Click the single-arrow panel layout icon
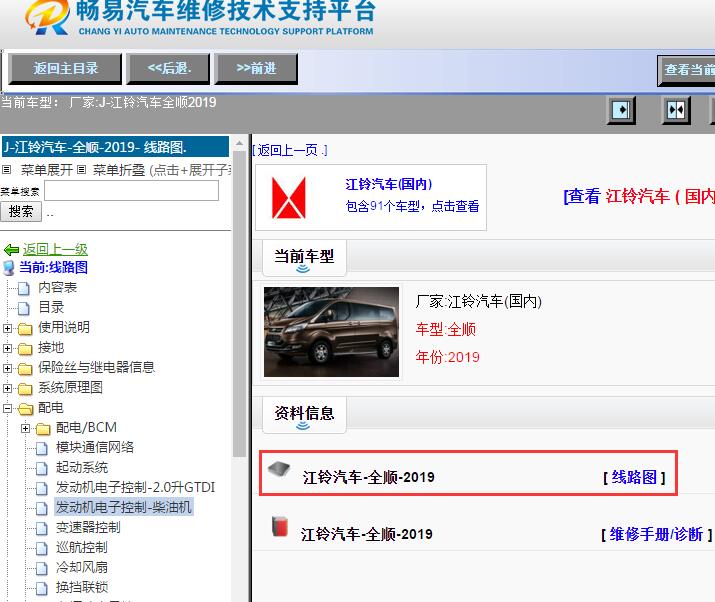The width and height of the screenshot is (715, 602). pyautogui.click(x=621, y=110)
